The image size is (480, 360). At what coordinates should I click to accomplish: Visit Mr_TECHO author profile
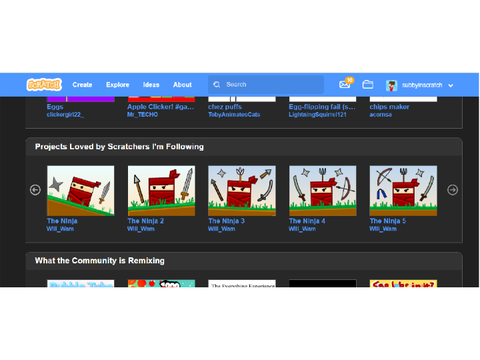pyautogui.click(x=143, y=115)
